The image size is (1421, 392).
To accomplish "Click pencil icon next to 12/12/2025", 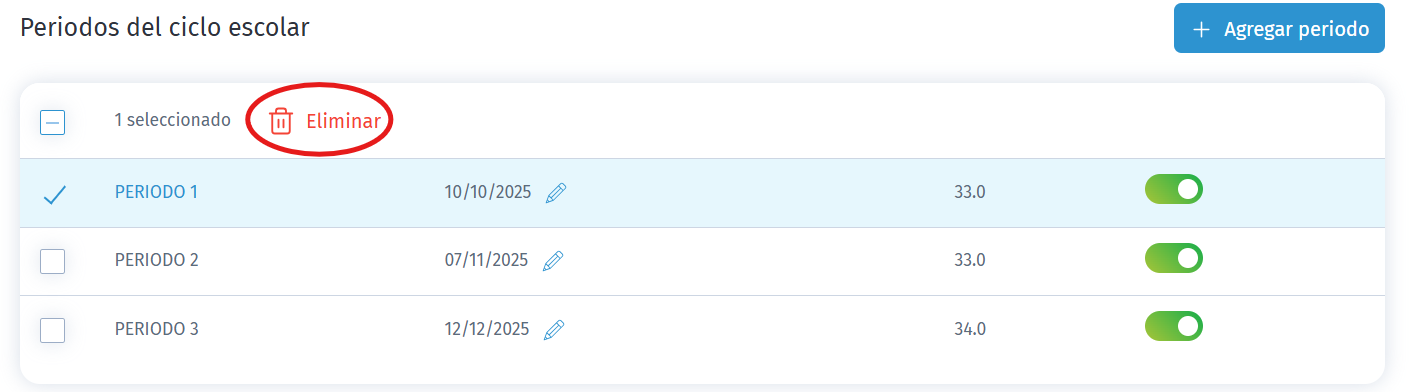I will [554, 329].
